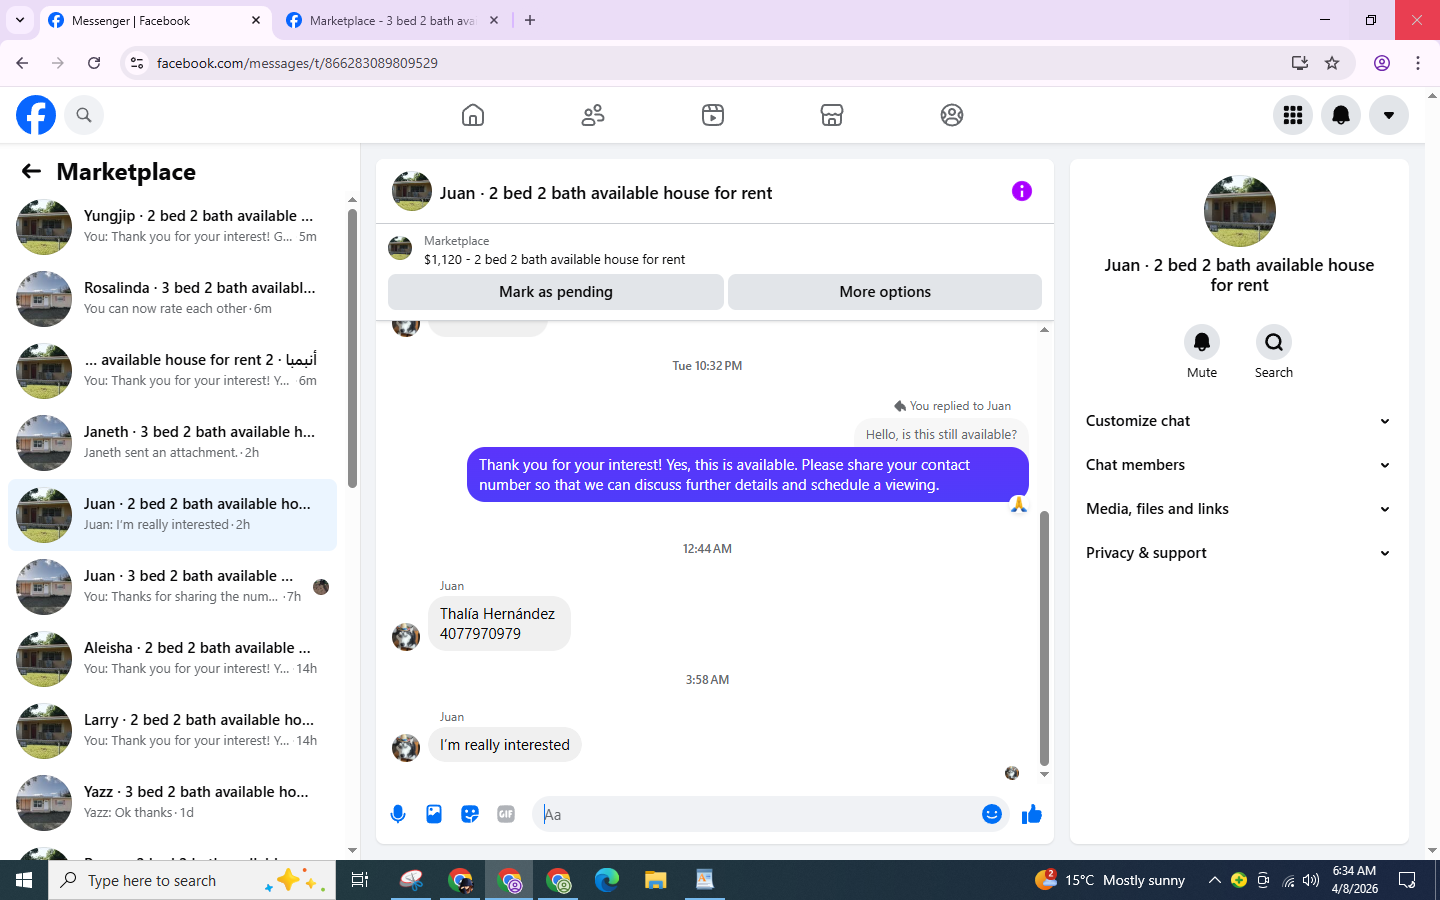Open the Account dropdown arrow in header
This screenshot has width=1440, height=900.
point(1389,115)
